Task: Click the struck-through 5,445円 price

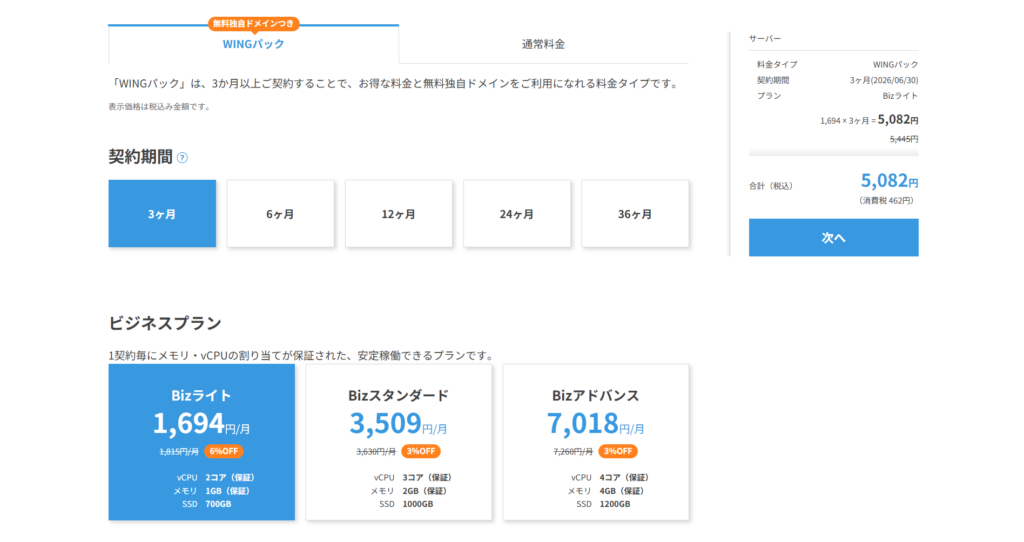Action: tap(903, 139)
